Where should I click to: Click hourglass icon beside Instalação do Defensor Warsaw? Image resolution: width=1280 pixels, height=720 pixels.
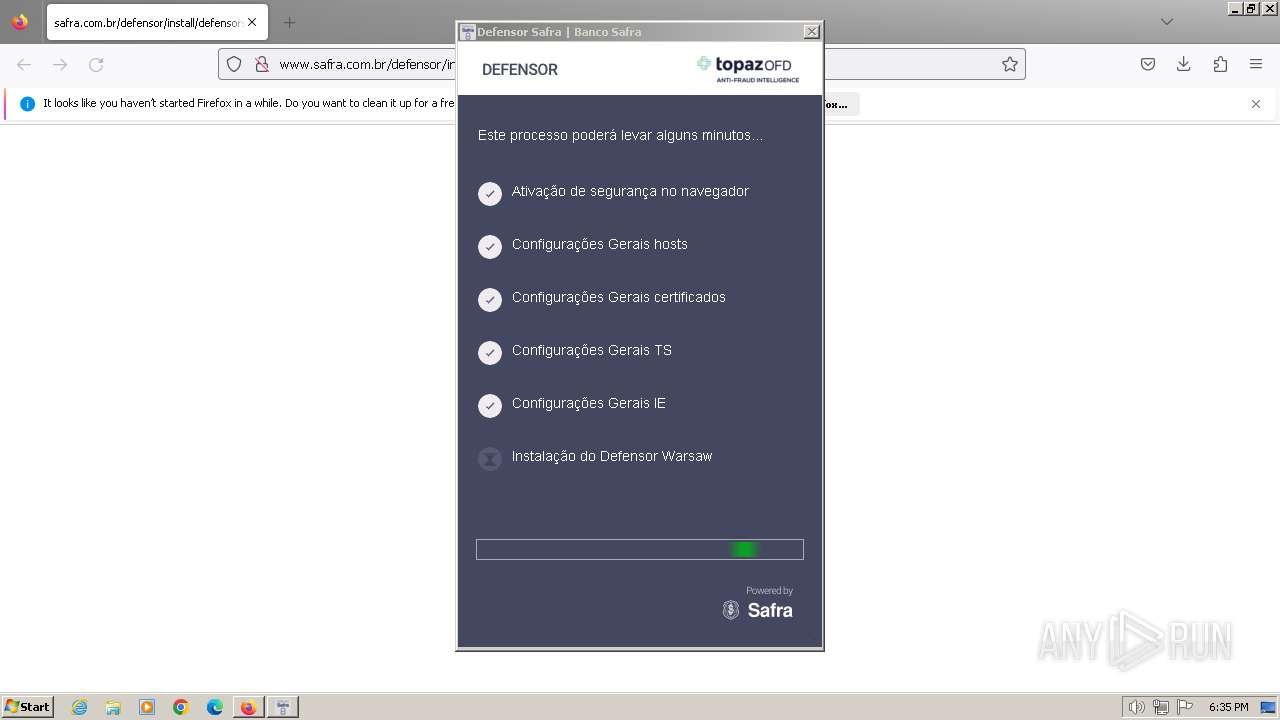click(490, 459)
